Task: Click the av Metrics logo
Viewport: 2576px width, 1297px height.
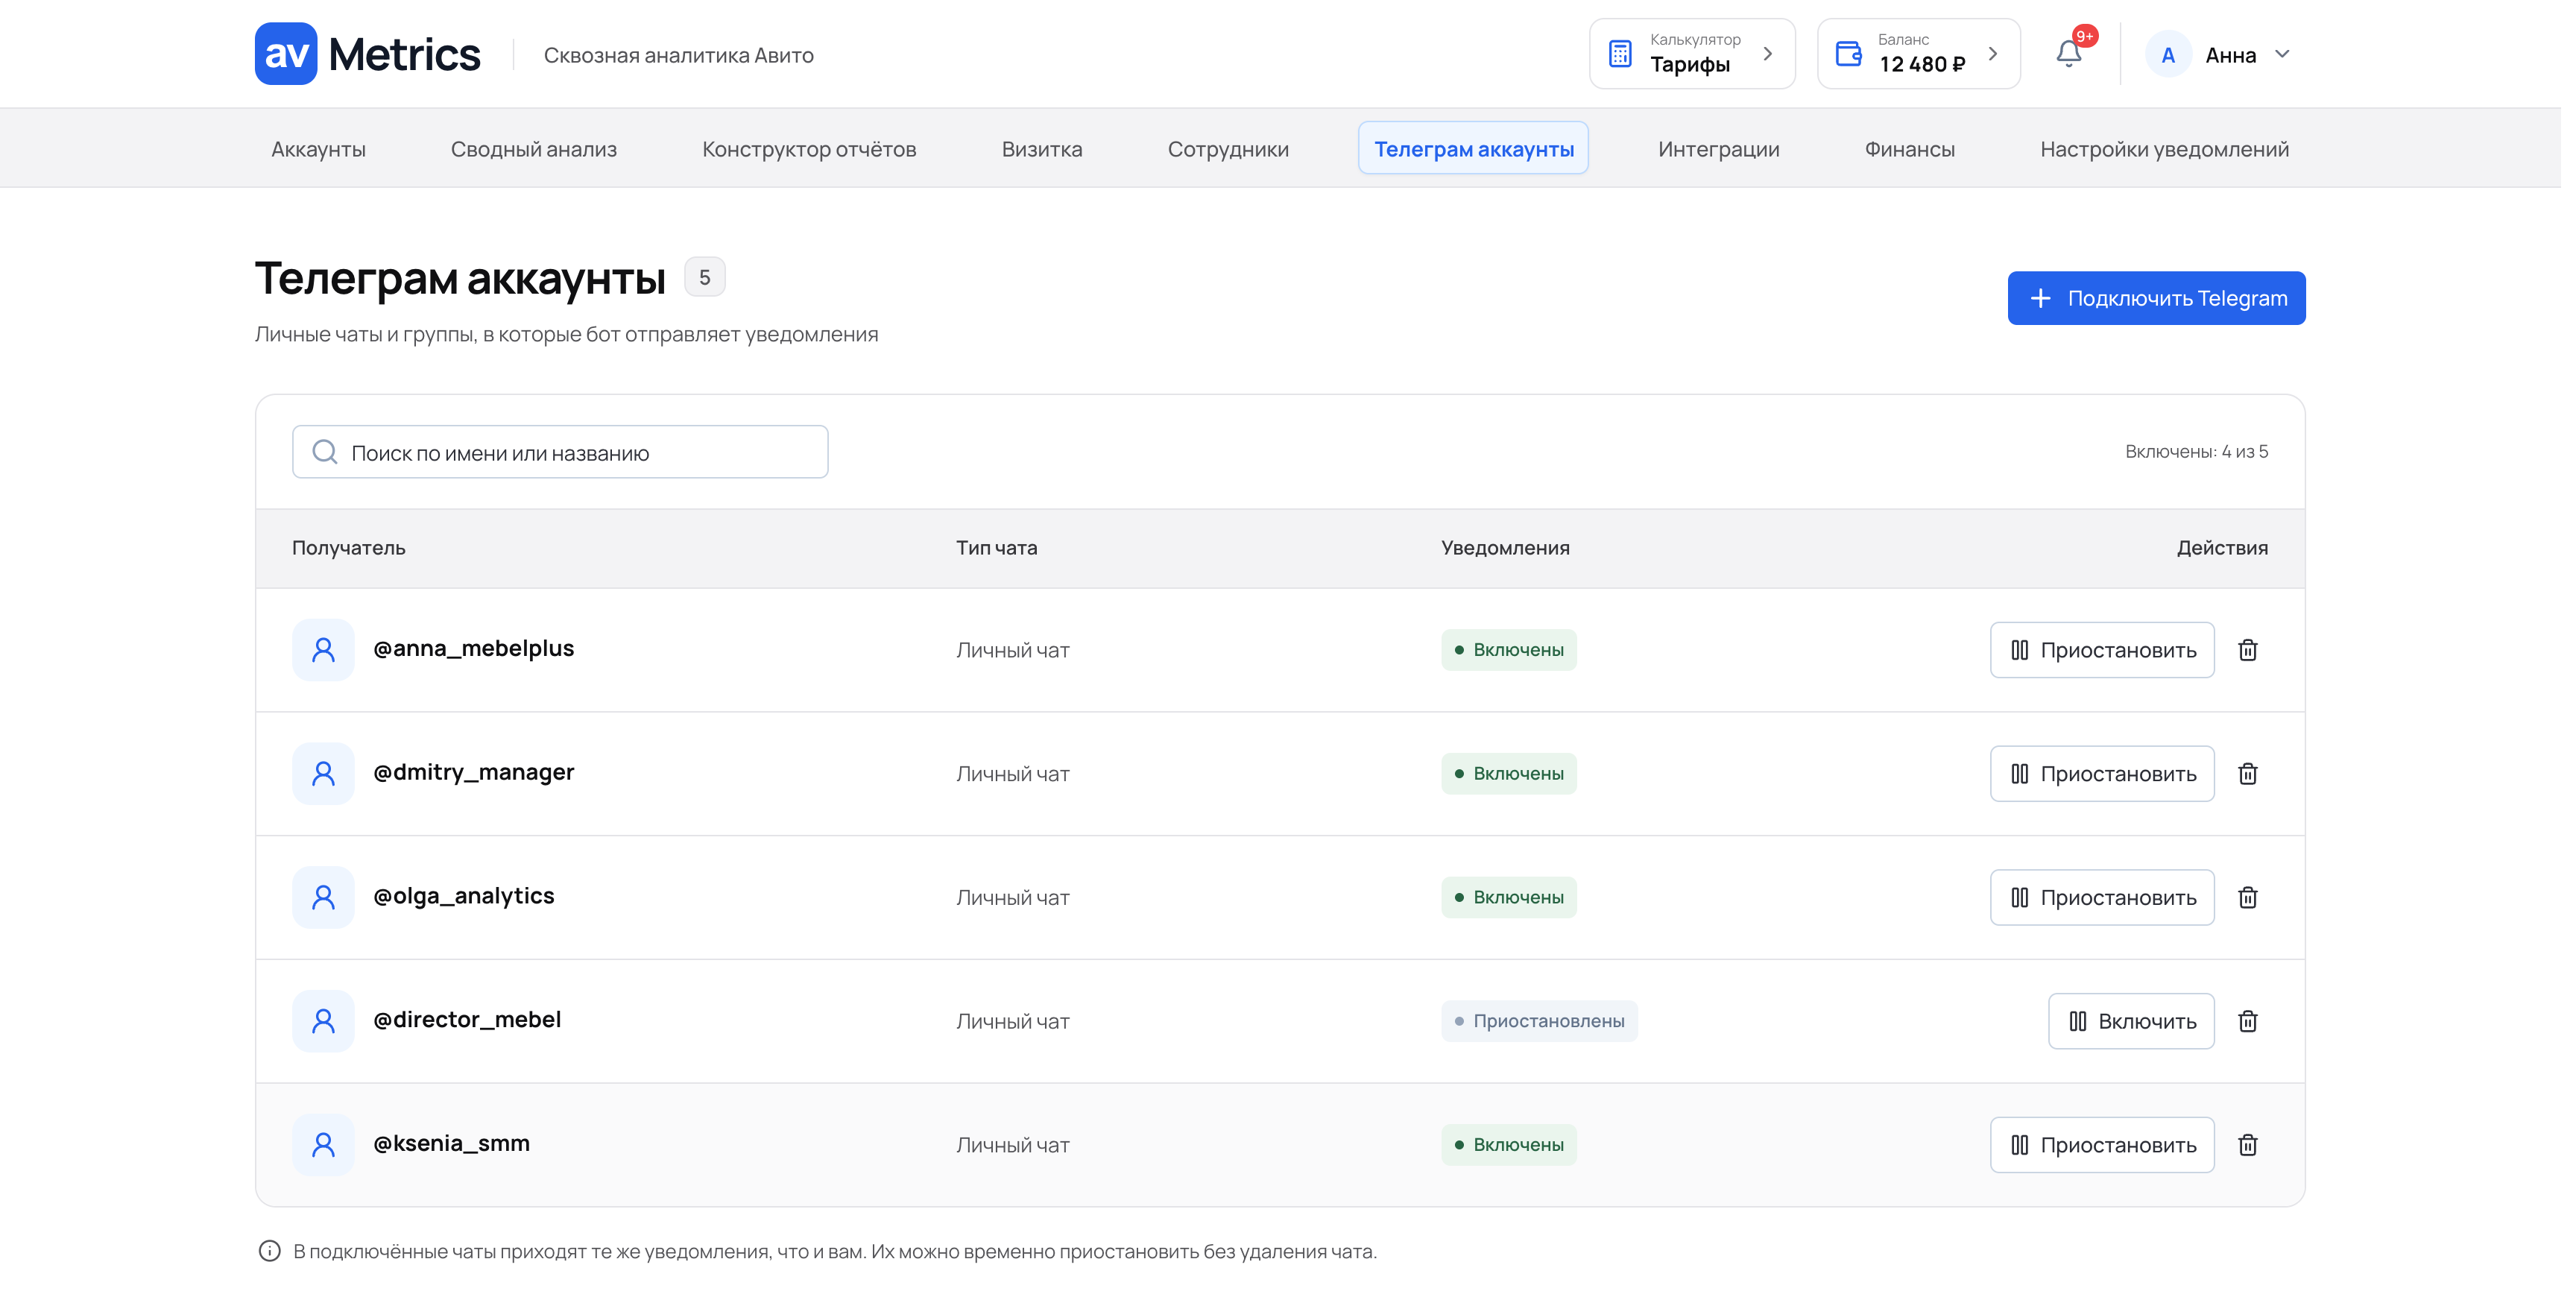Action: click(x=368, y=54)
